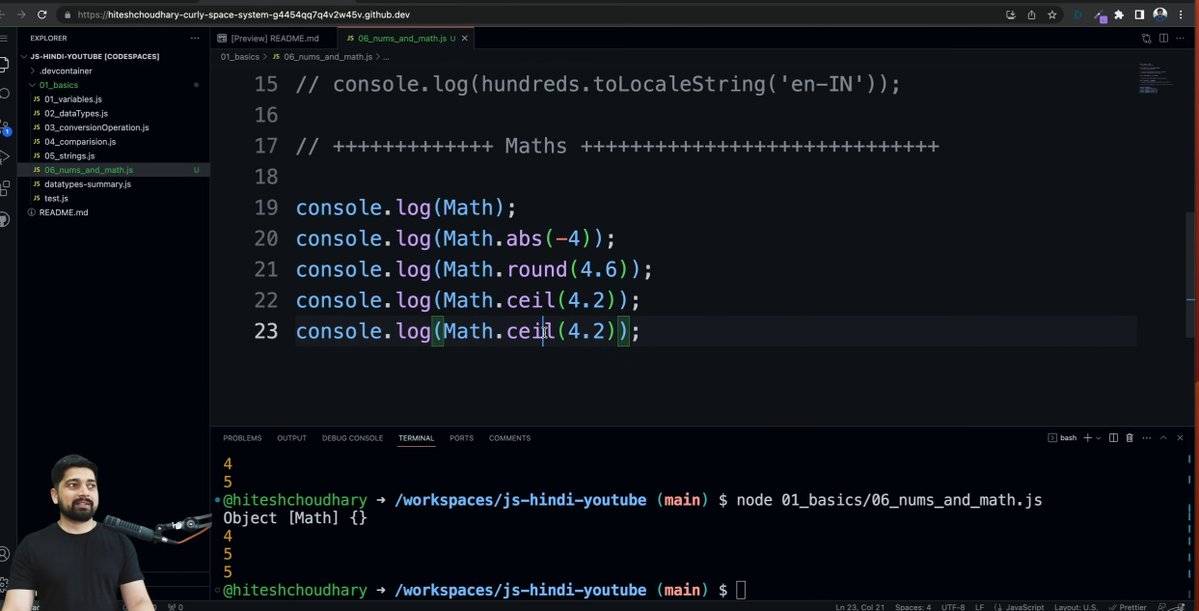Reload the page in the browser
The image size is (1199, 611).
click(40, 15)
